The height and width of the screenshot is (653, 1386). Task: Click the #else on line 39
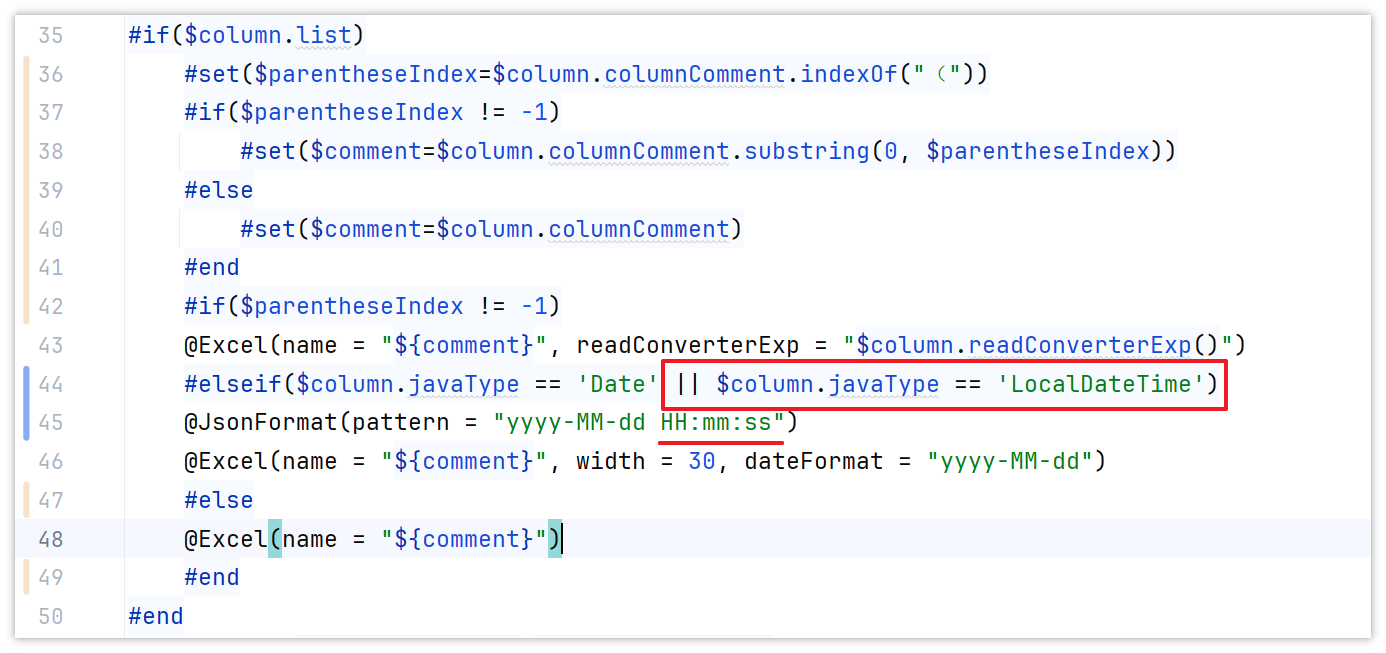click(x=218, y=190)
